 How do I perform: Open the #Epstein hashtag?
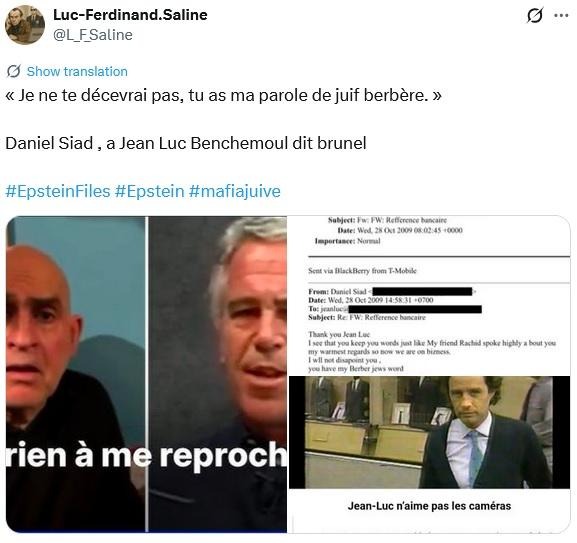point(149,191)
